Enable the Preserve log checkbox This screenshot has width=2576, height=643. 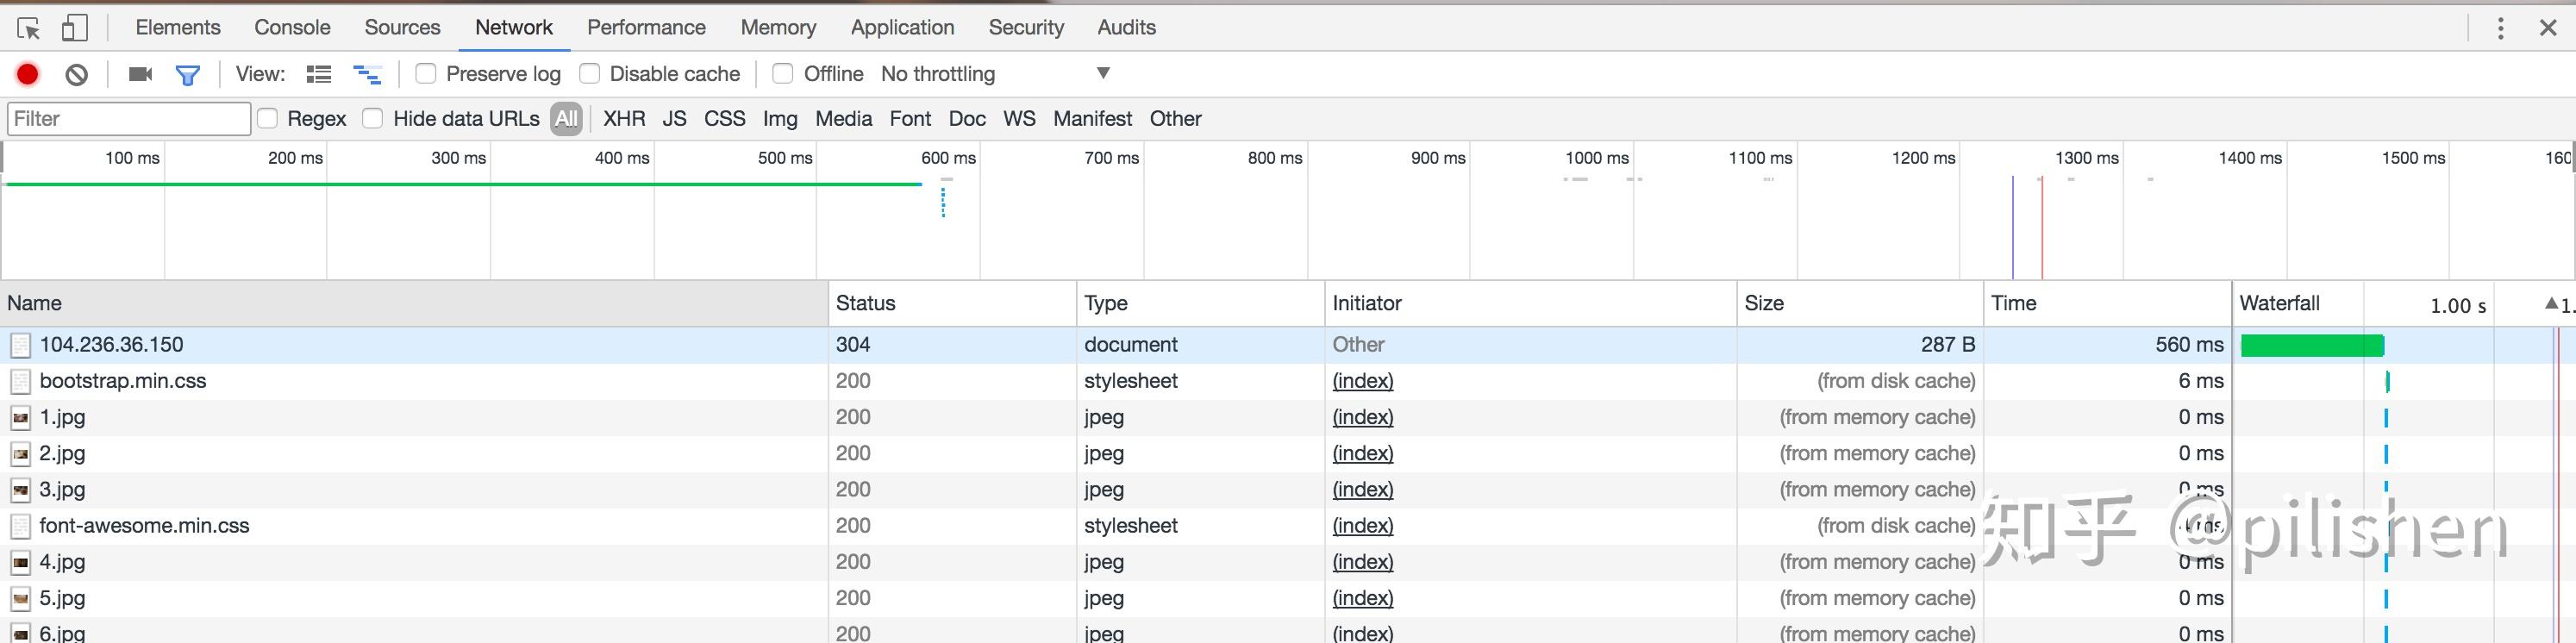click(426, 73)
